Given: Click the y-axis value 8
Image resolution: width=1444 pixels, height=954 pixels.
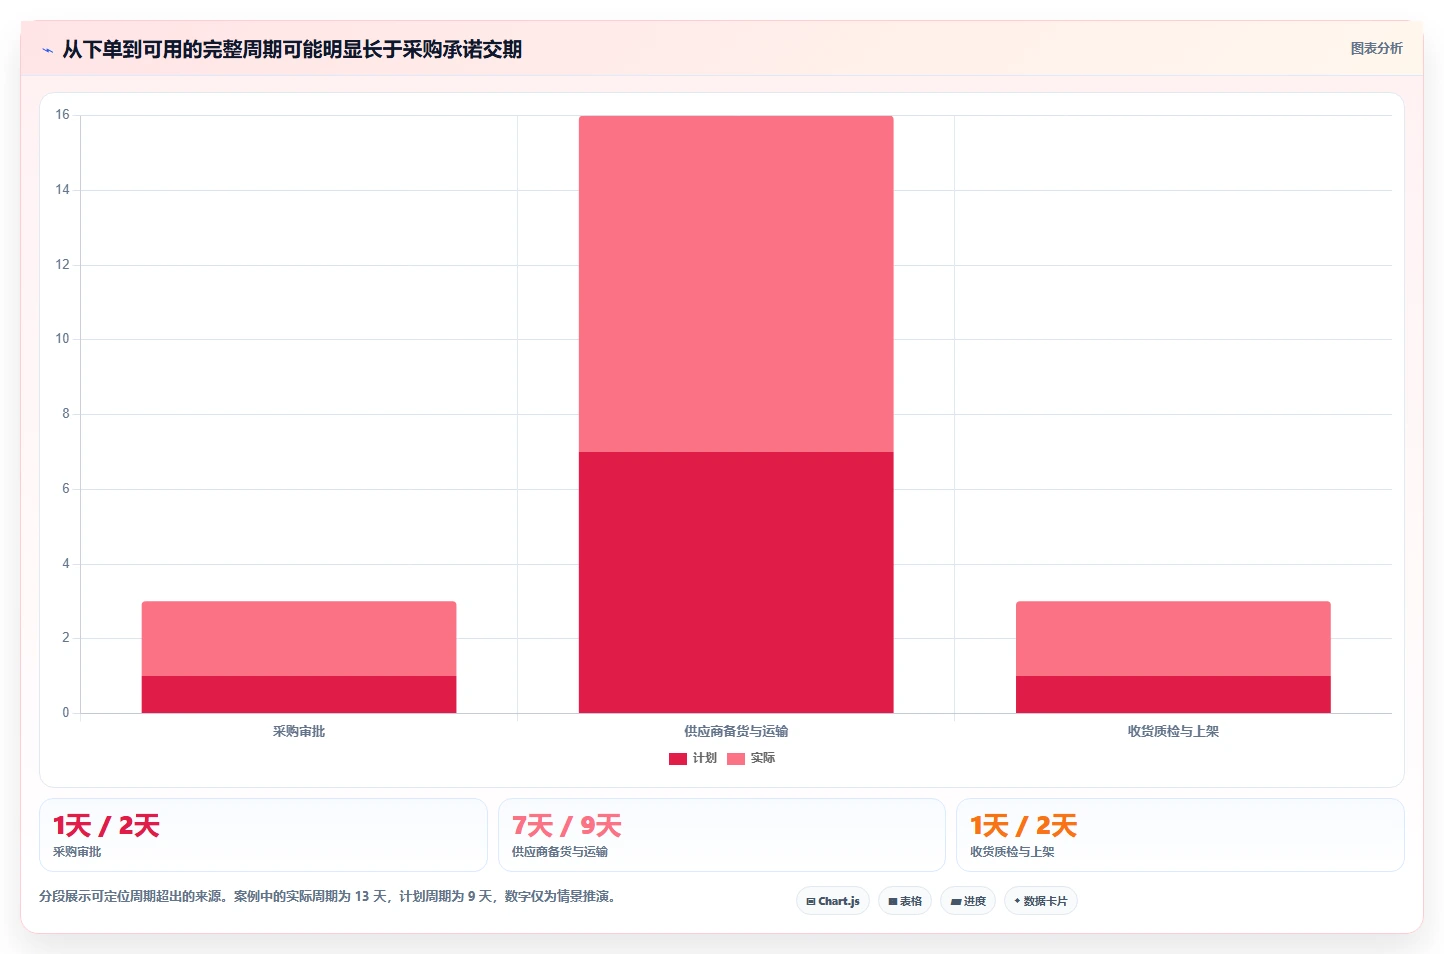Looking at the screenshot, I should (x=66, y=414).
